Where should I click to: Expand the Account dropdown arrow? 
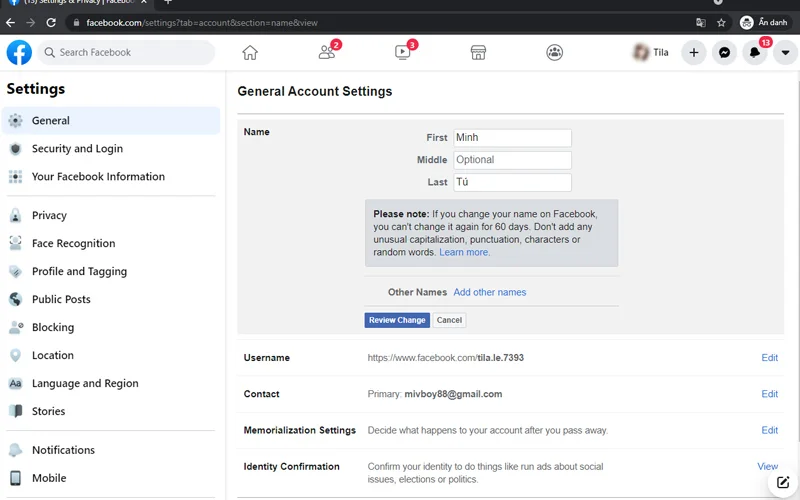coord(785,52)
